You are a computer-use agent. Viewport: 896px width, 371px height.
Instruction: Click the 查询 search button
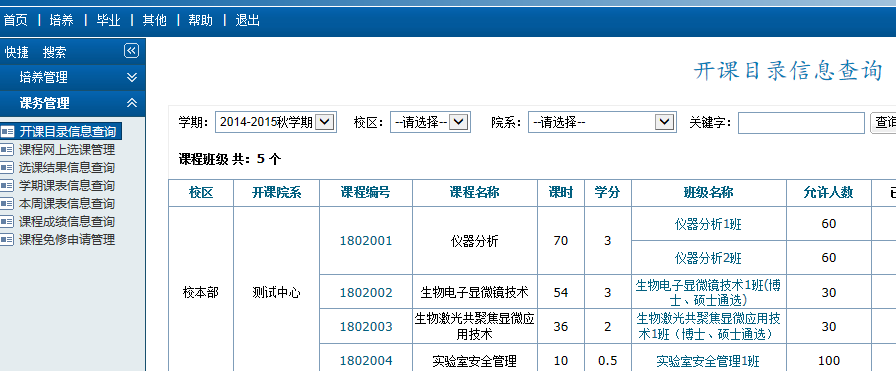(883, 122)
